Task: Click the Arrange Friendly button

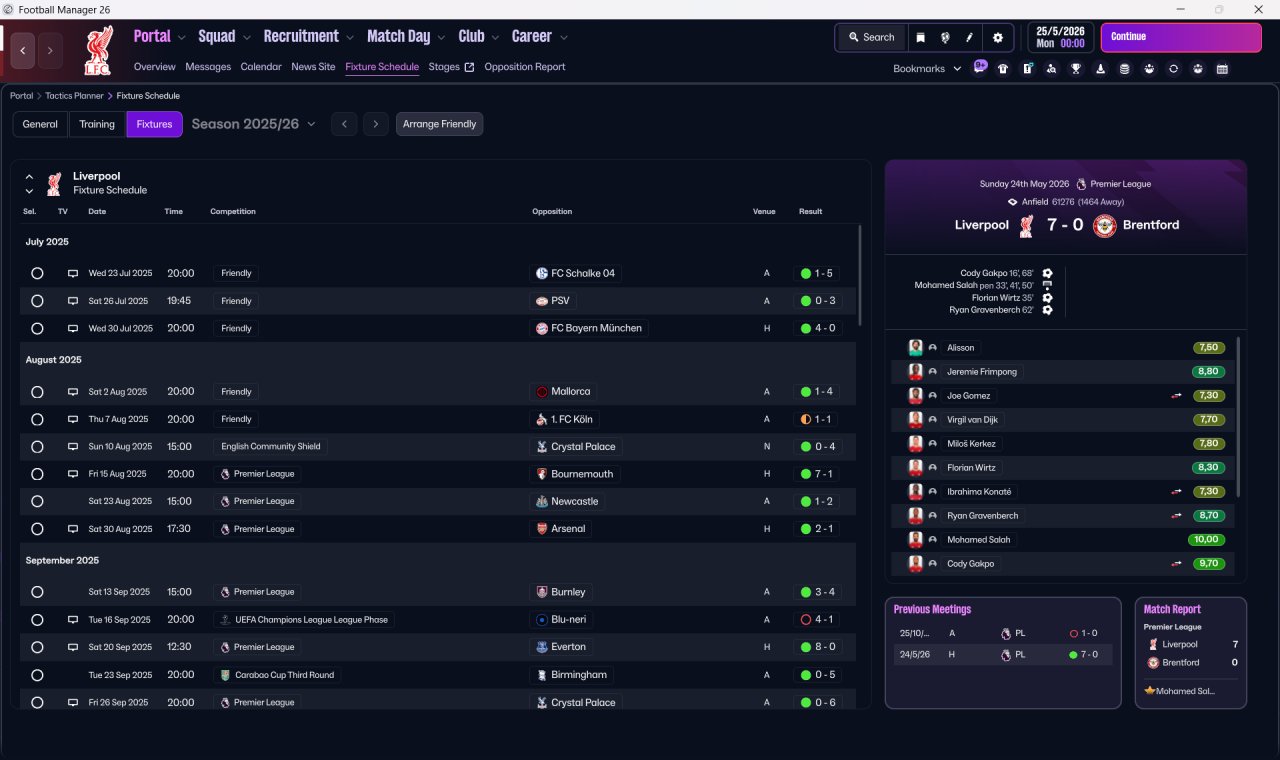Action: (x=440, y=124)
